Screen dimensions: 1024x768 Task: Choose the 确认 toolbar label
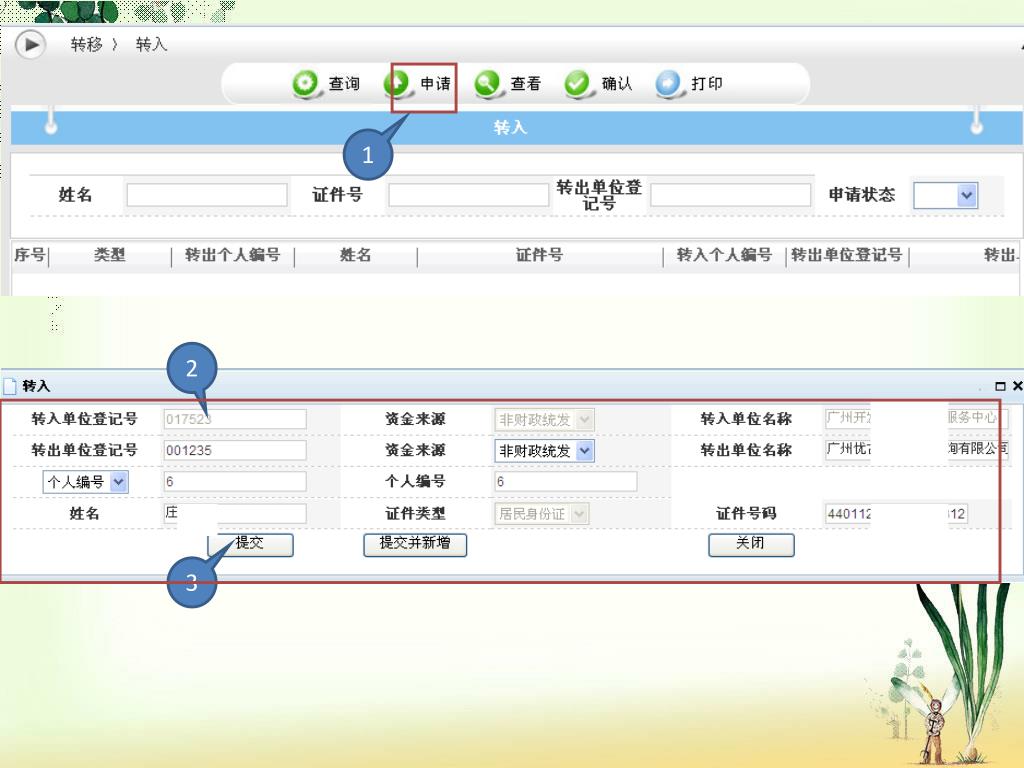pos(616,84)
